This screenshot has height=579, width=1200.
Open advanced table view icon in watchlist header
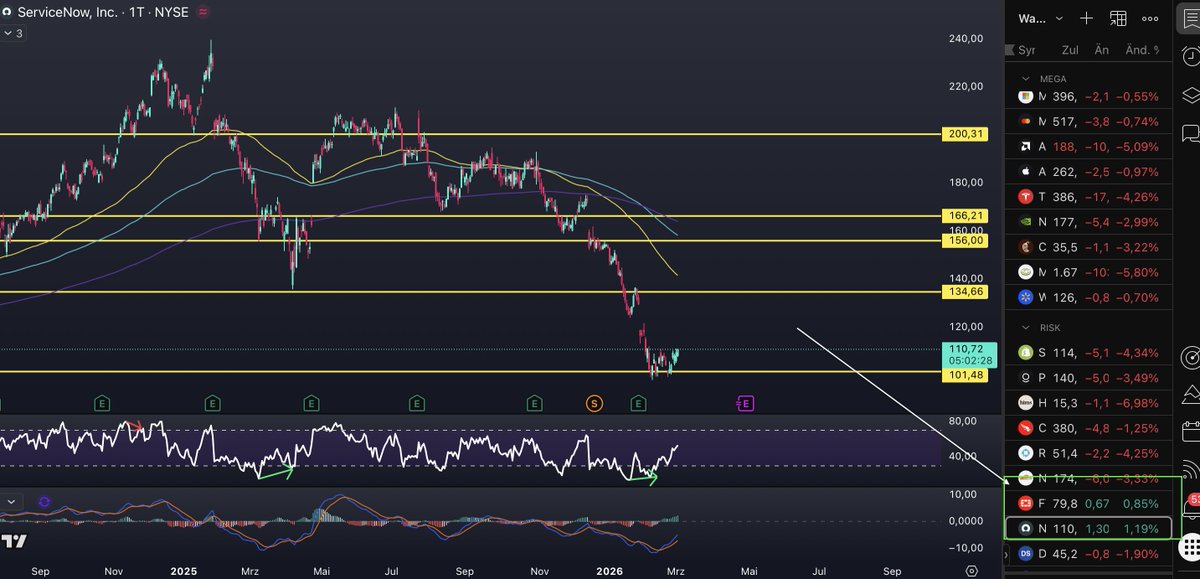[x=1118, y=18]
